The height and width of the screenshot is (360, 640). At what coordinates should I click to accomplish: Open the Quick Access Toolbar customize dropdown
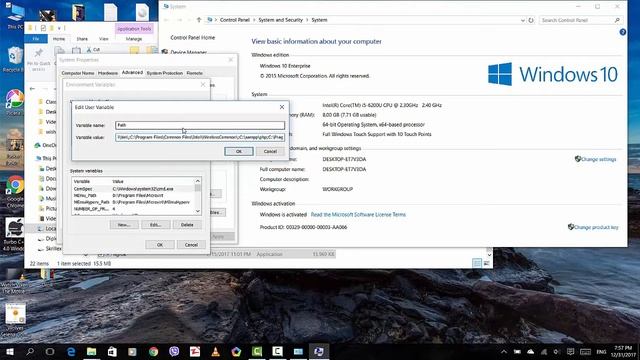click(60, 28)
